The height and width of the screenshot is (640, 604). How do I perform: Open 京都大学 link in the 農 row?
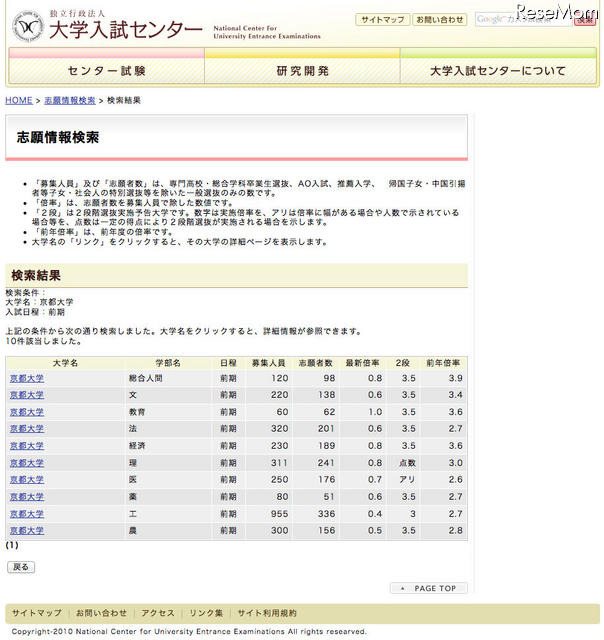pyautogui.click(x=27, y=530)
